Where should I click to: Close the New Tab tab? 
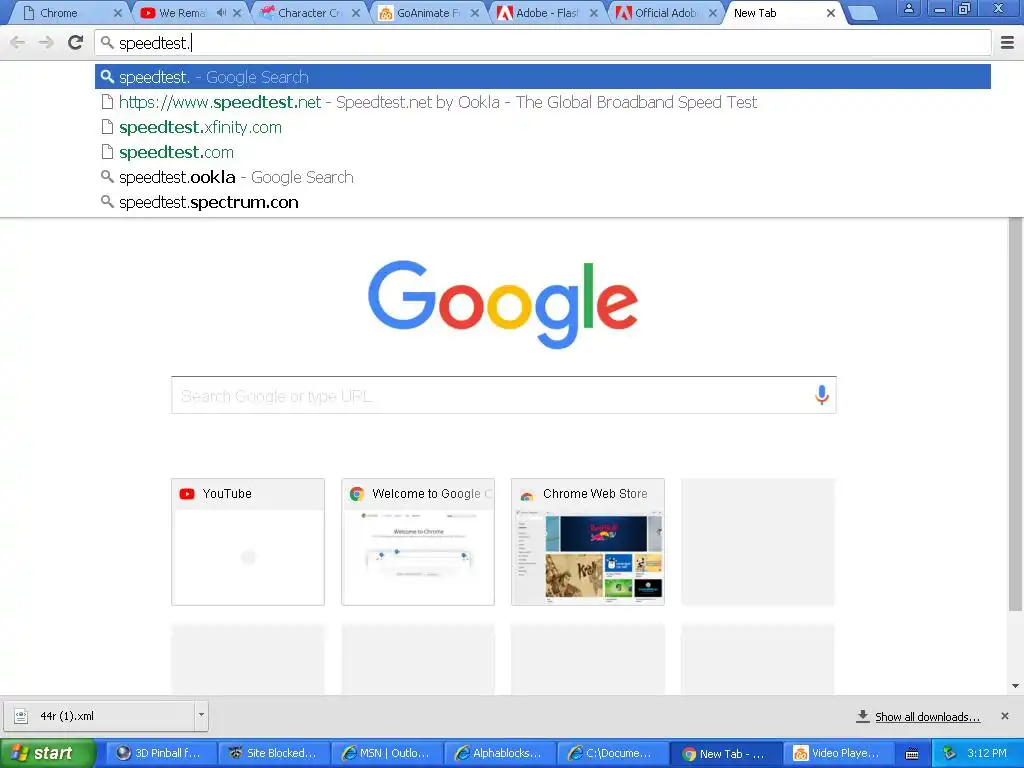click(x=831, y=13)
